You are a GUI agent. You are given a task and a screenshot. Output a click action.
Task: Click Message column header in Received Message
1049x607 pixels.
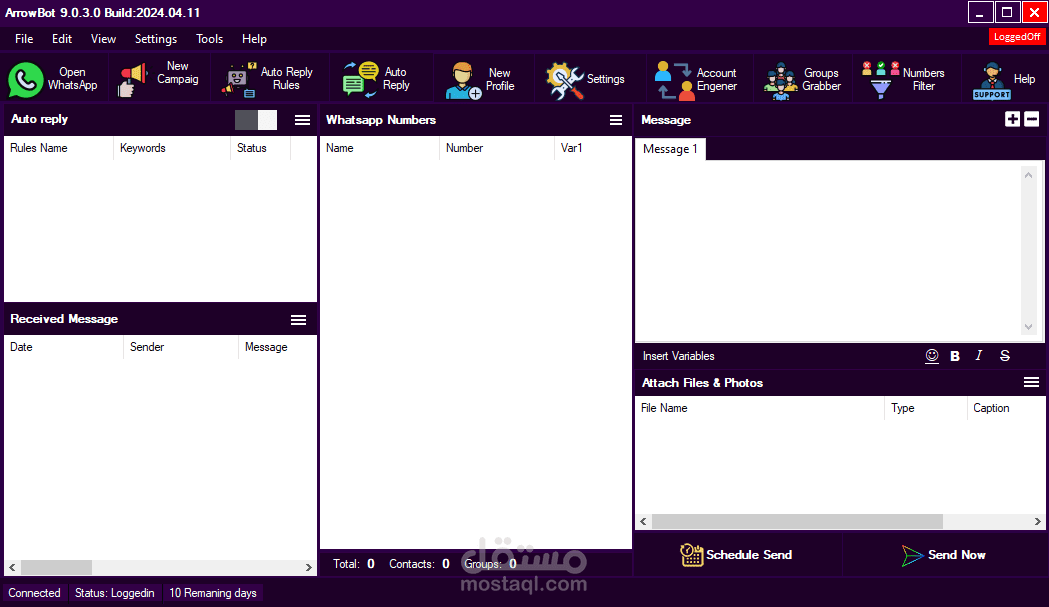277,347
